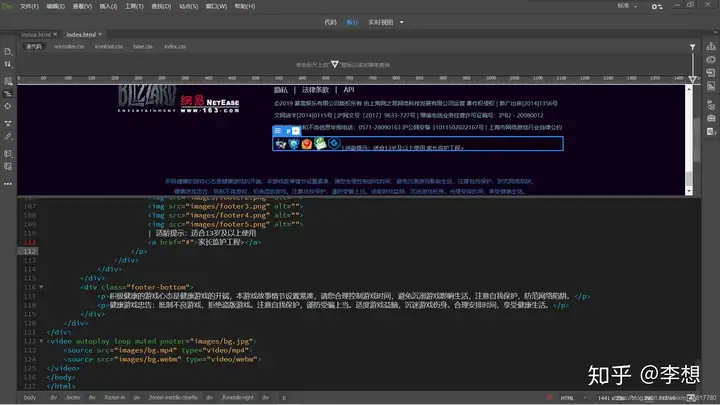Click the 隐私 link in preview
The height and width of the screenshot is (405, 720).
coord(281,90)
